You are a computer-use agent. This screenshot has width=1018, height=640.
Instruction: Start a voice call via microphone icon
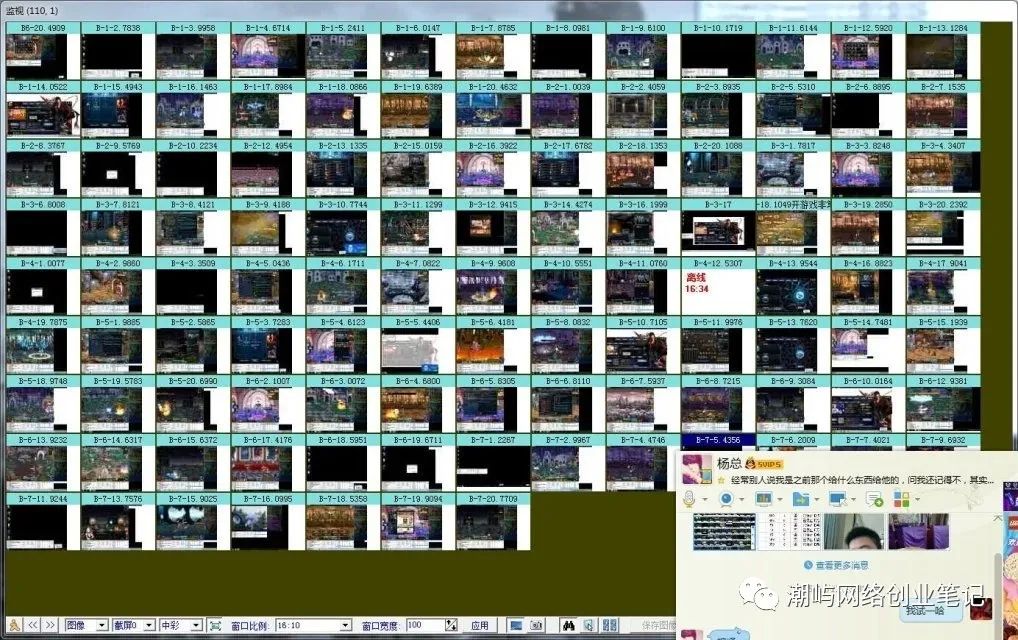pos(689,498)
